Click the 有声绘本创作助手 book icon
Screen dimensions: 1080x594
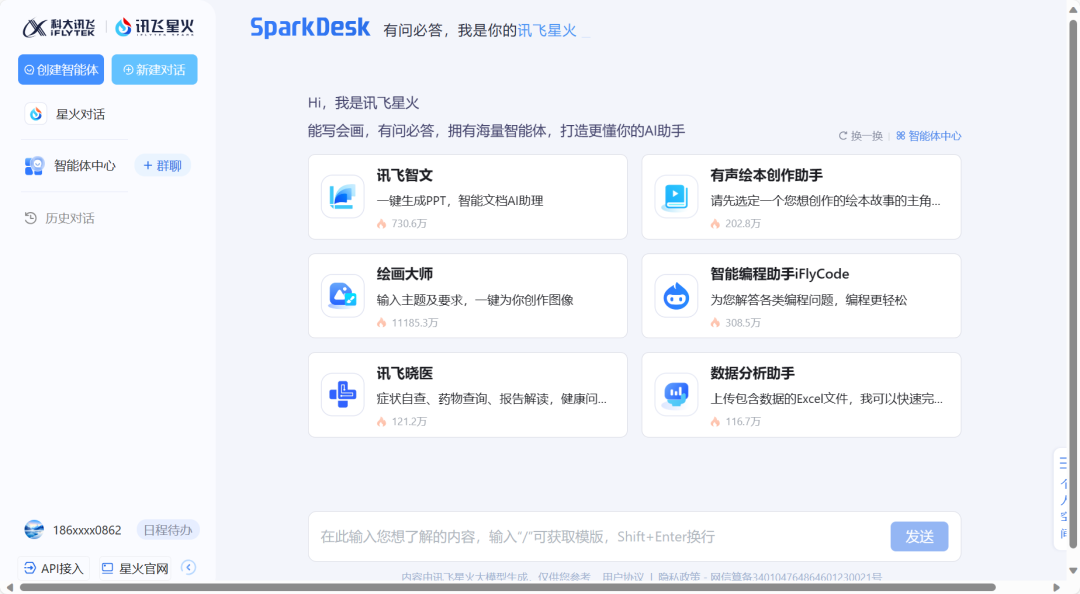(x=676, y=197)
